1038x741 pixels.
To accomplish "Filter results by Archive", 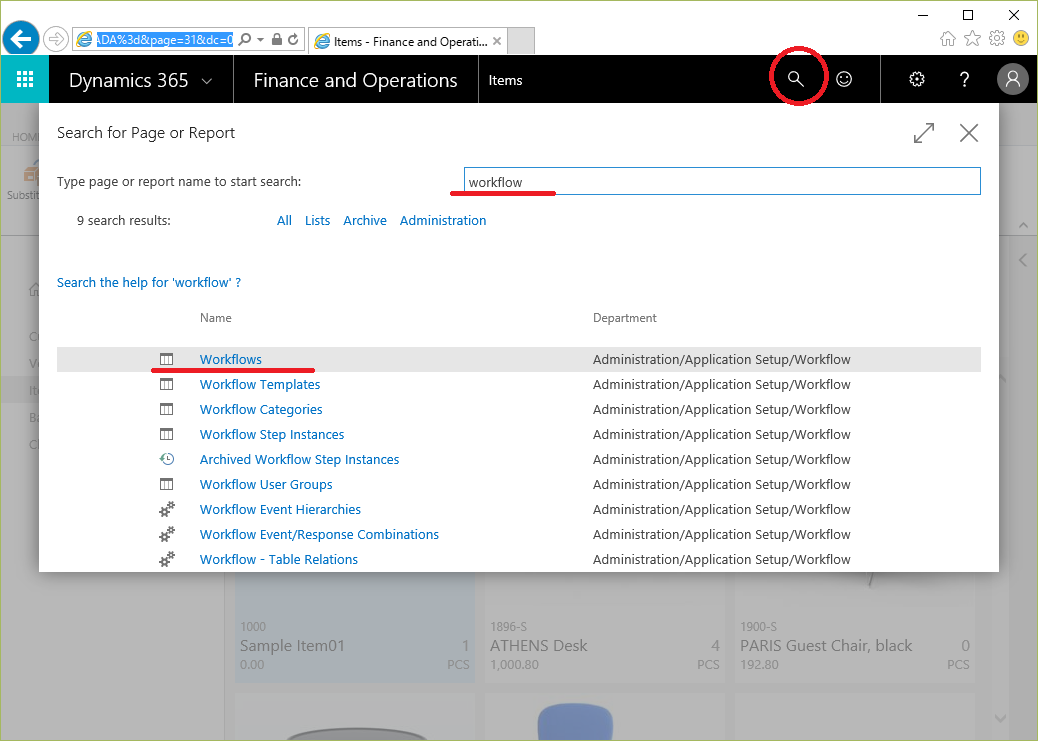I will (365, 221).
